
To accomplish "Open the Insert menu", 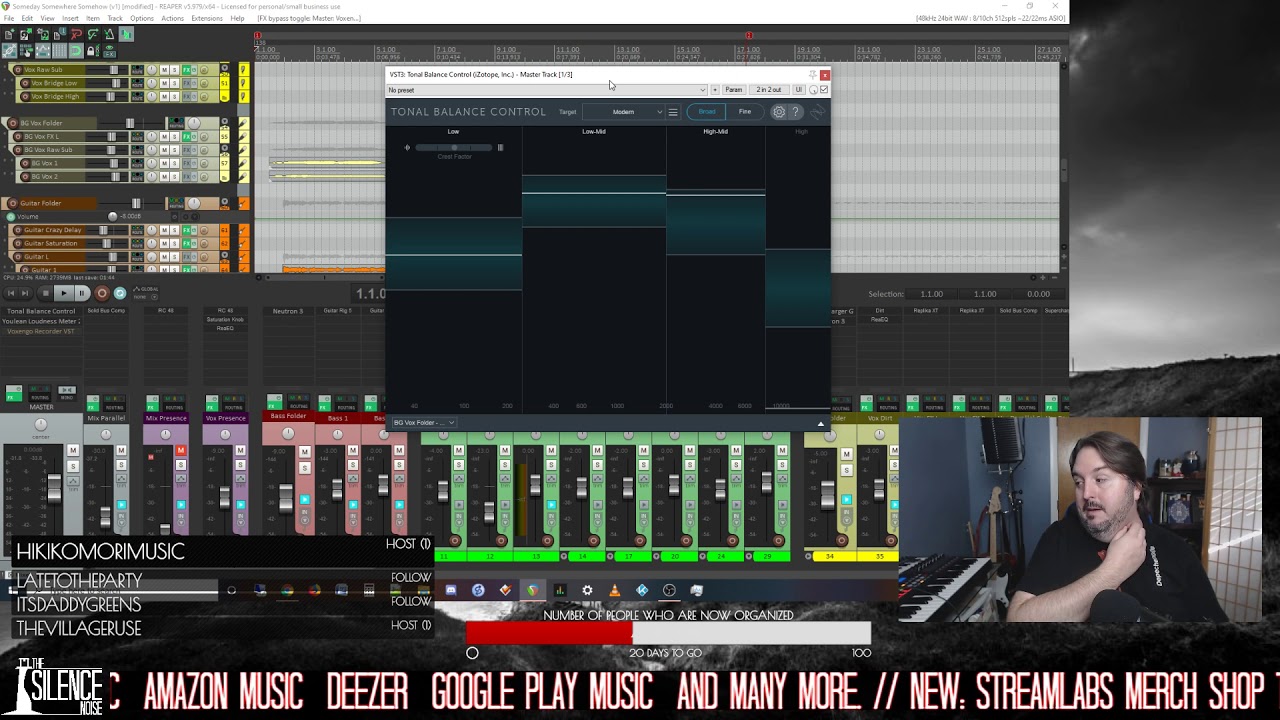I will [x=70, y=18].
